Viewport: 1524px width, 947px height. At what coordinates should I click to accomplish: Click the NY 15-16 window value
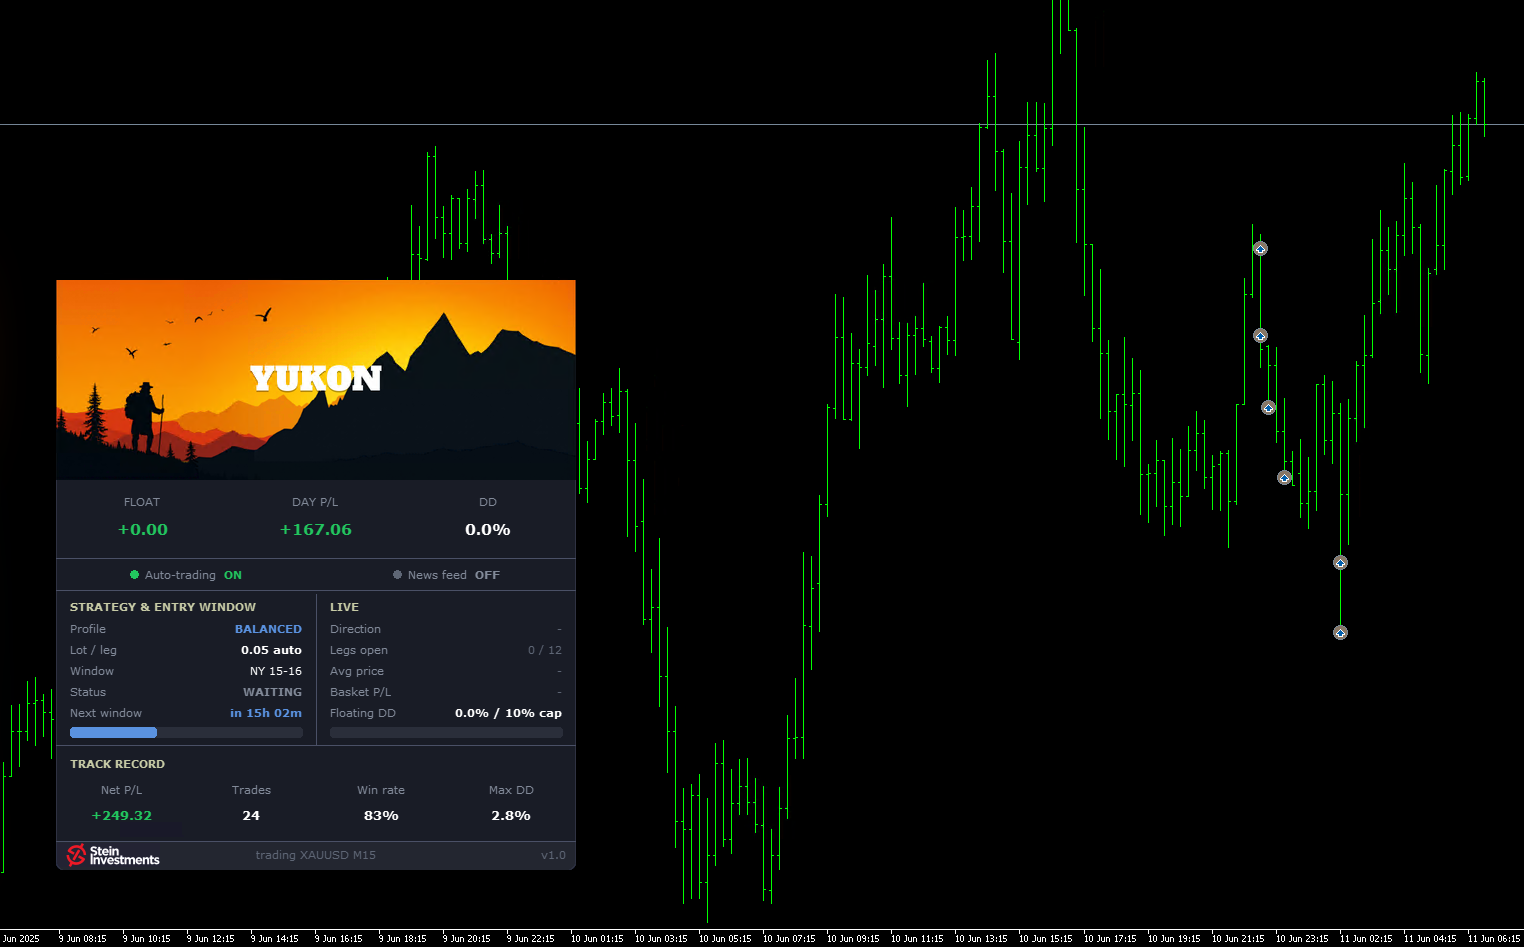point(276,671)
